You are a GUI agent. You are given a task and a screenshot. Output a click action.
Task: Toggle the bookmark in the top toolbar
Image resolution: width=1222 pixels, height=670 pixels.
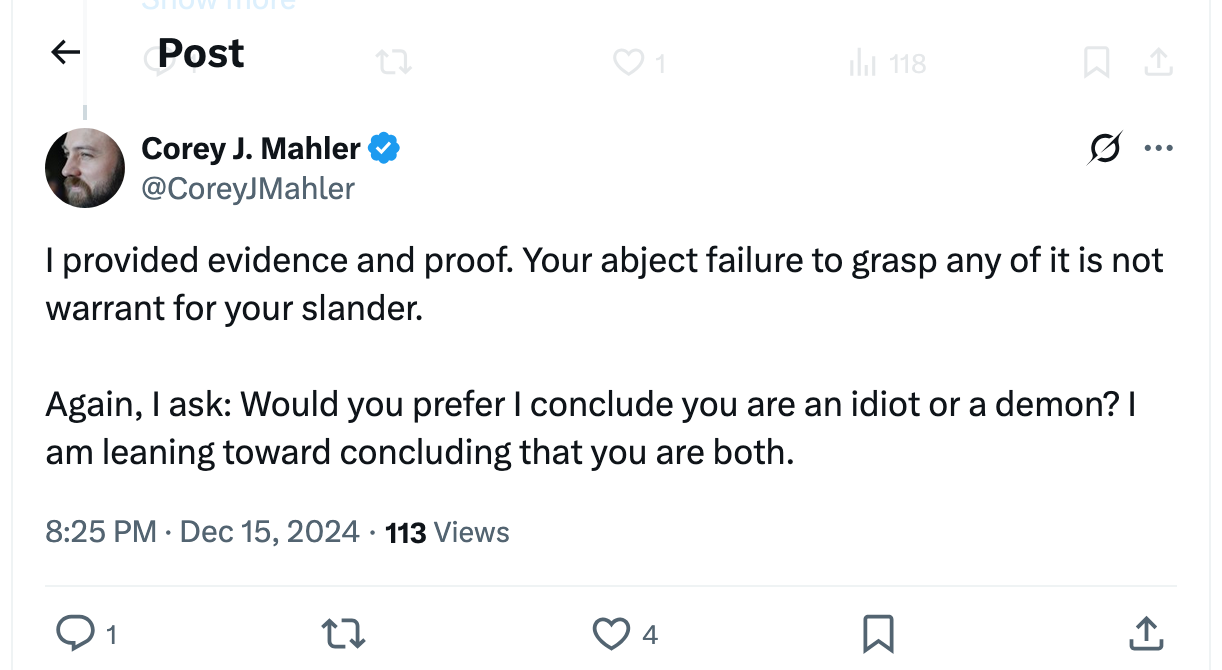coord(1097,62)
